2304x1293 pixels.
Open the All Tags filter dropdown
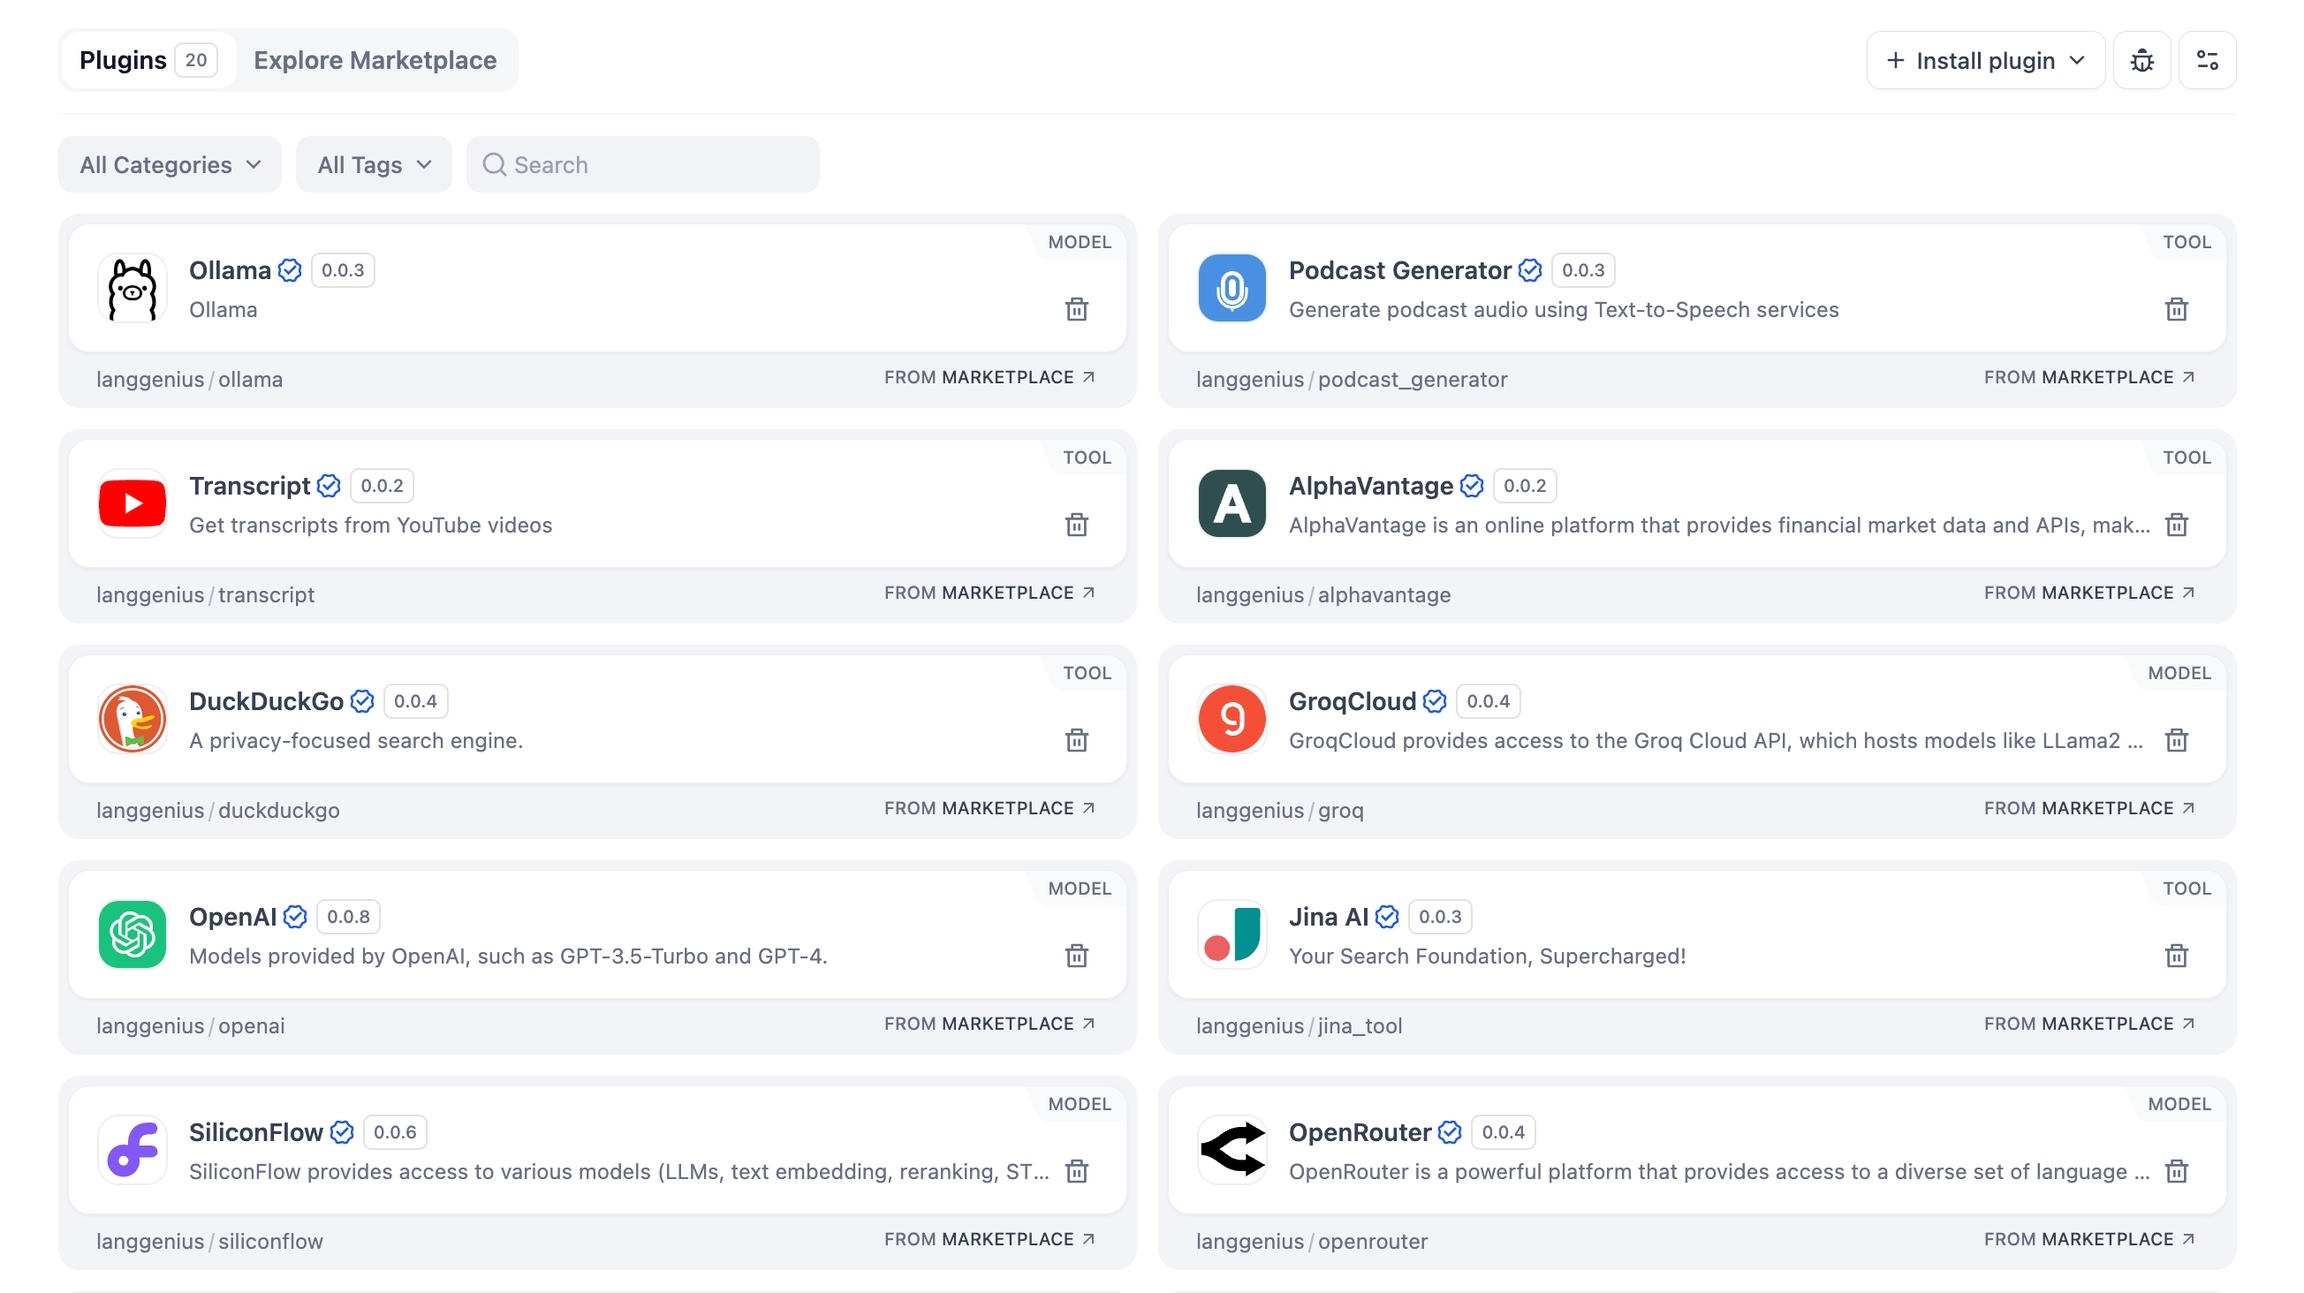tap(374, 165)
